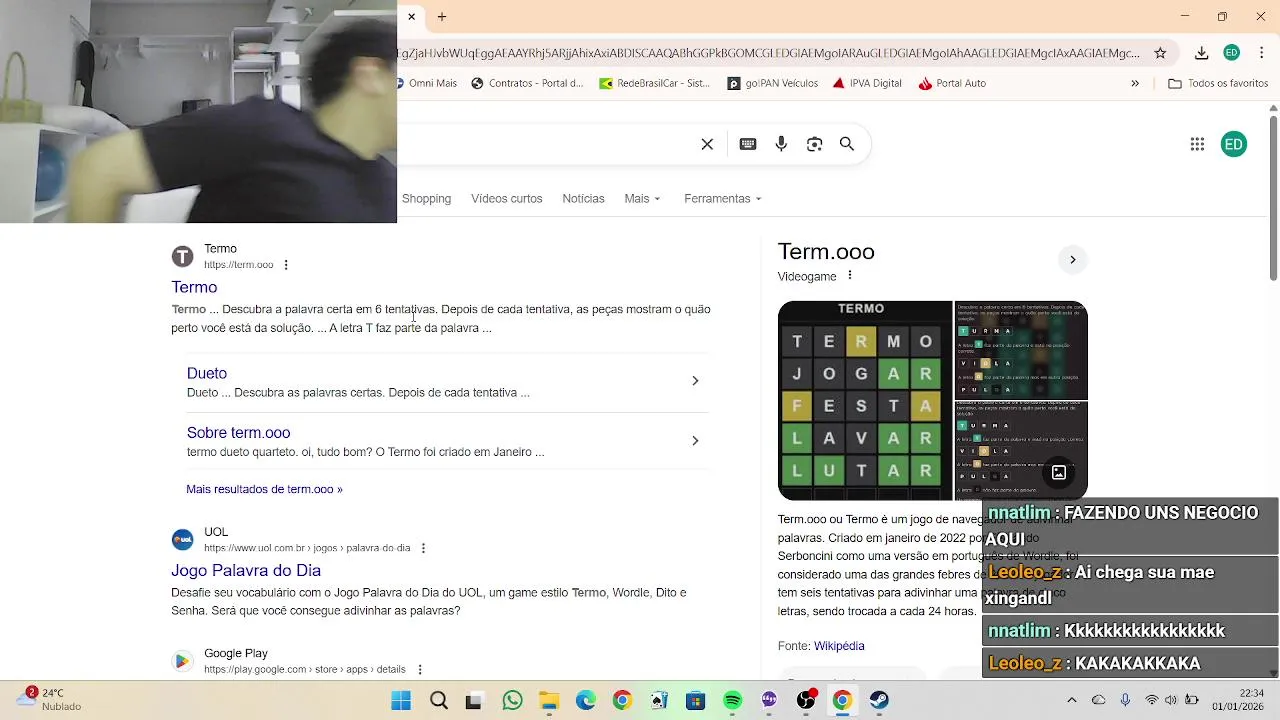Open more options for term.ooo result

pos(286,265)
